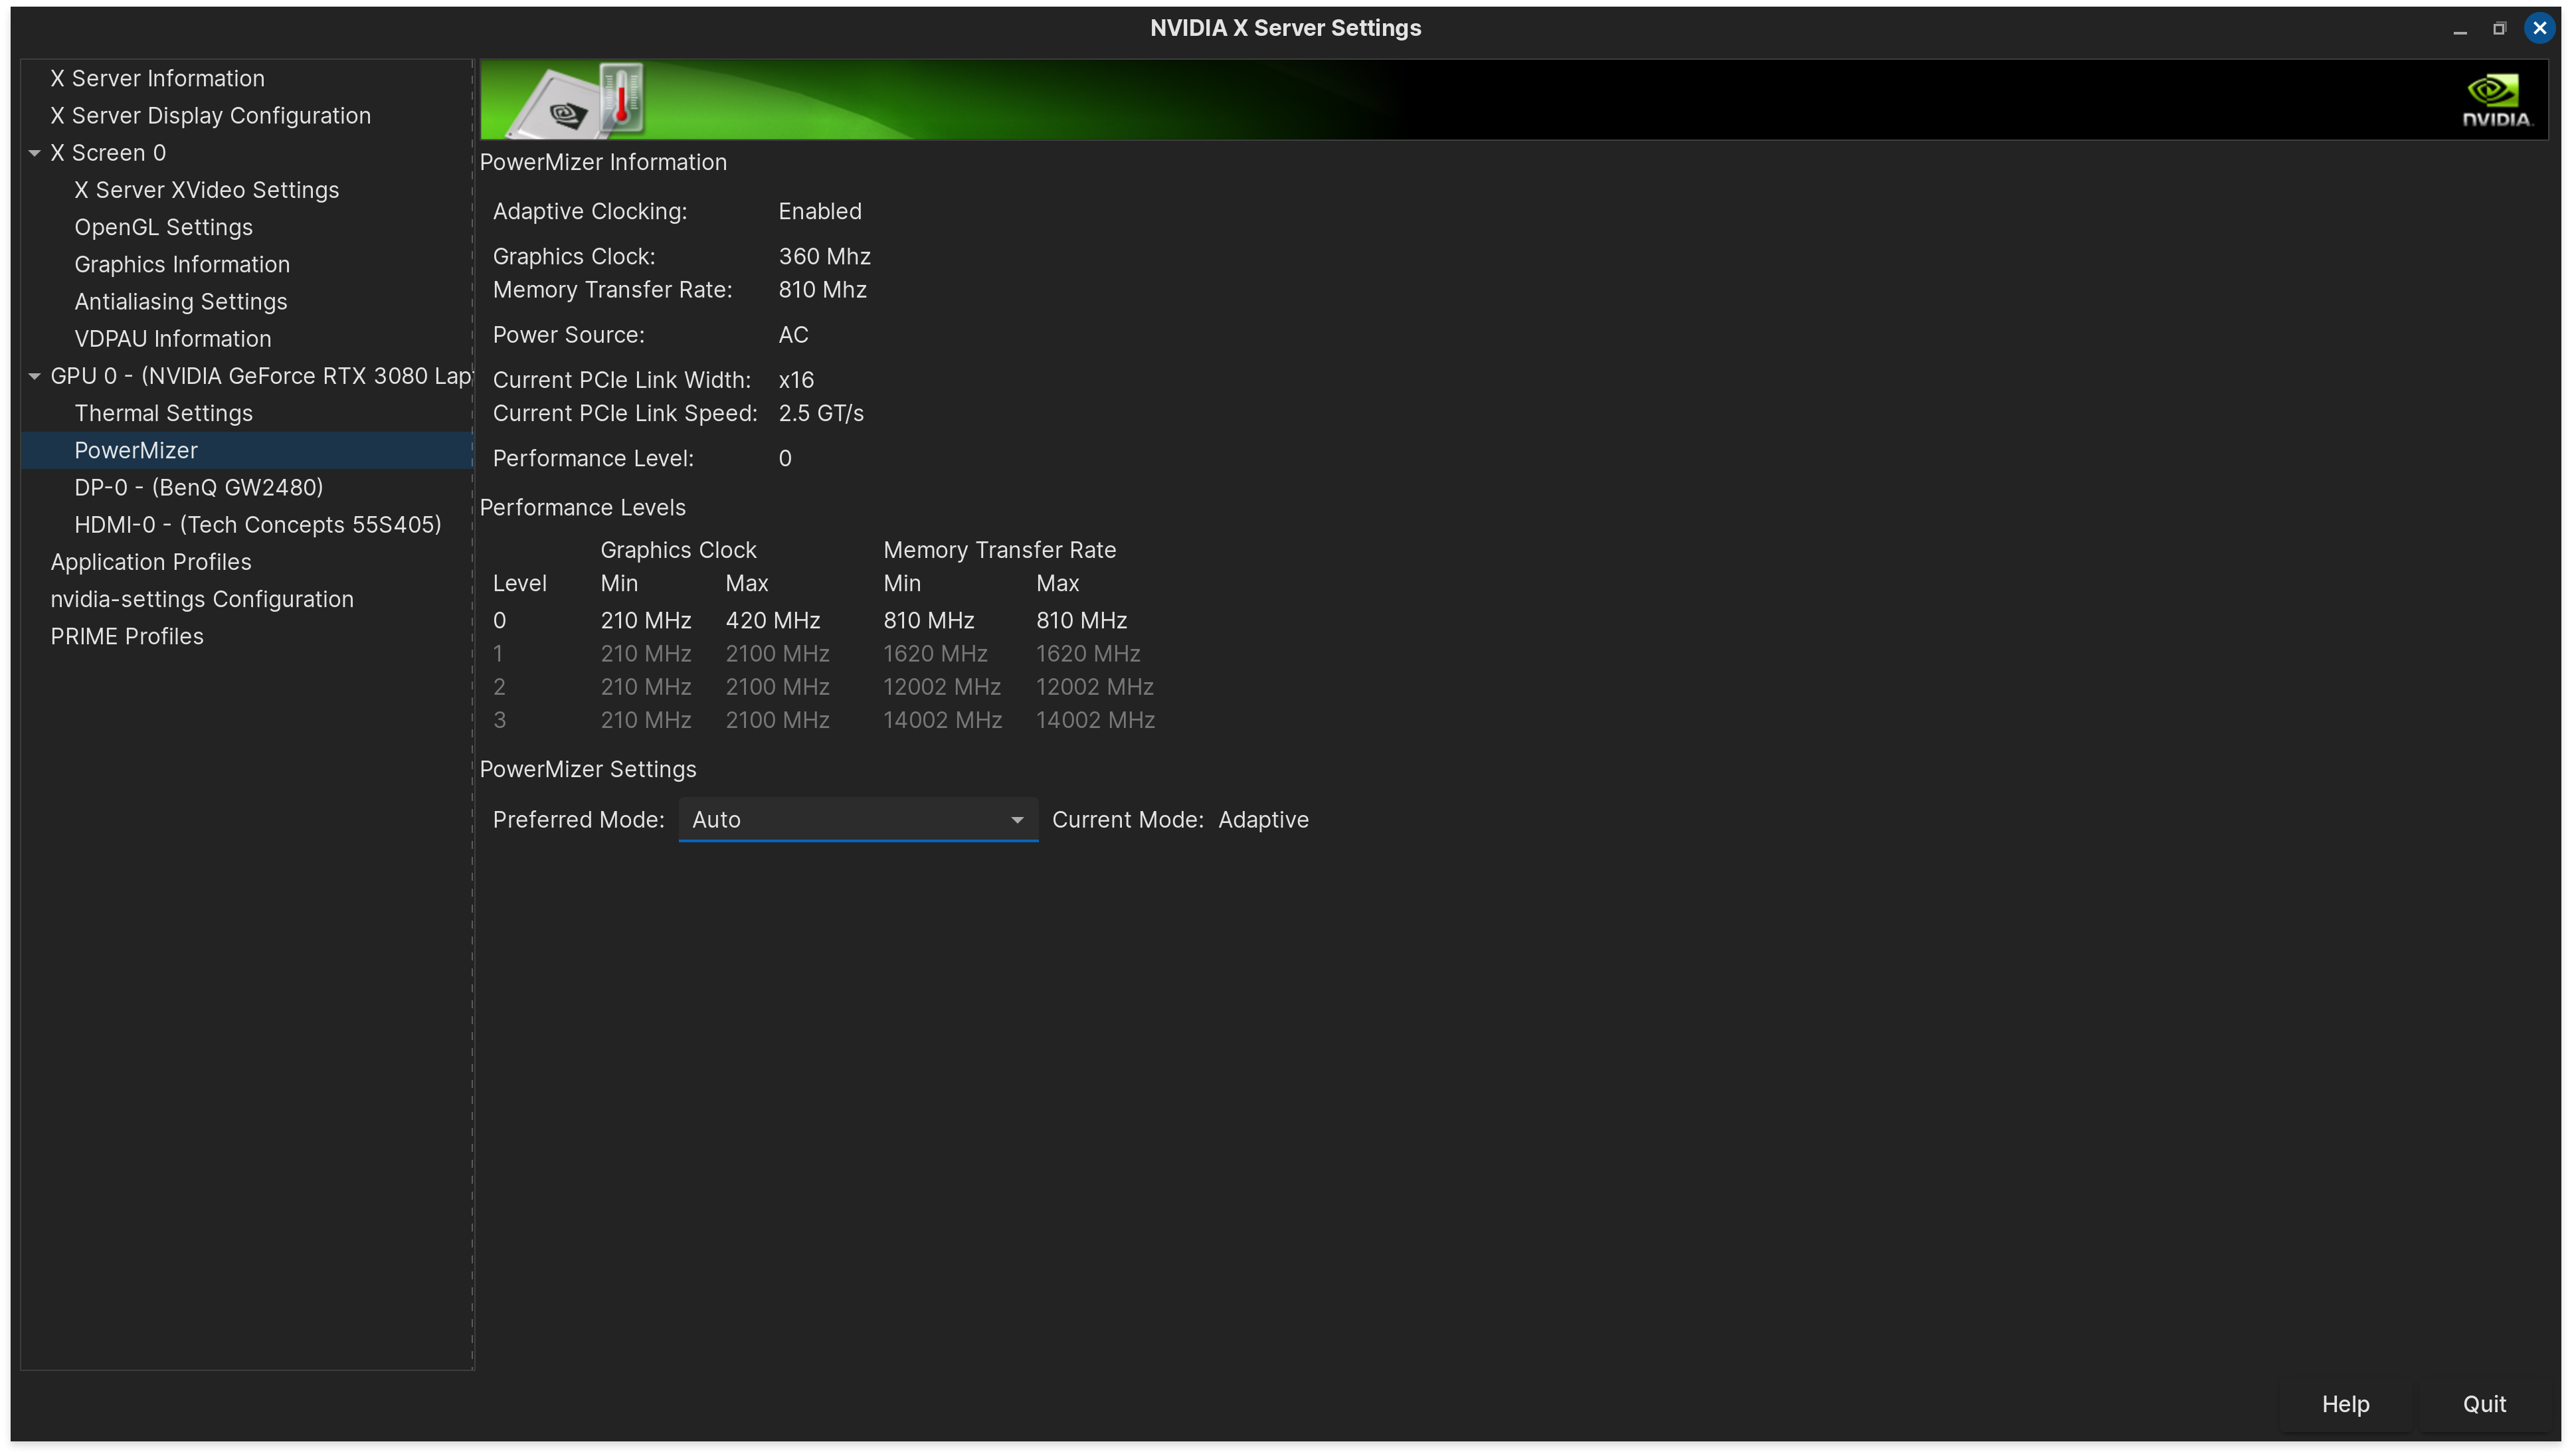Click the Current Mode Adaptive value
The height and width of the screenshot is (1456, 2572).
click(x=1263, y=819)
